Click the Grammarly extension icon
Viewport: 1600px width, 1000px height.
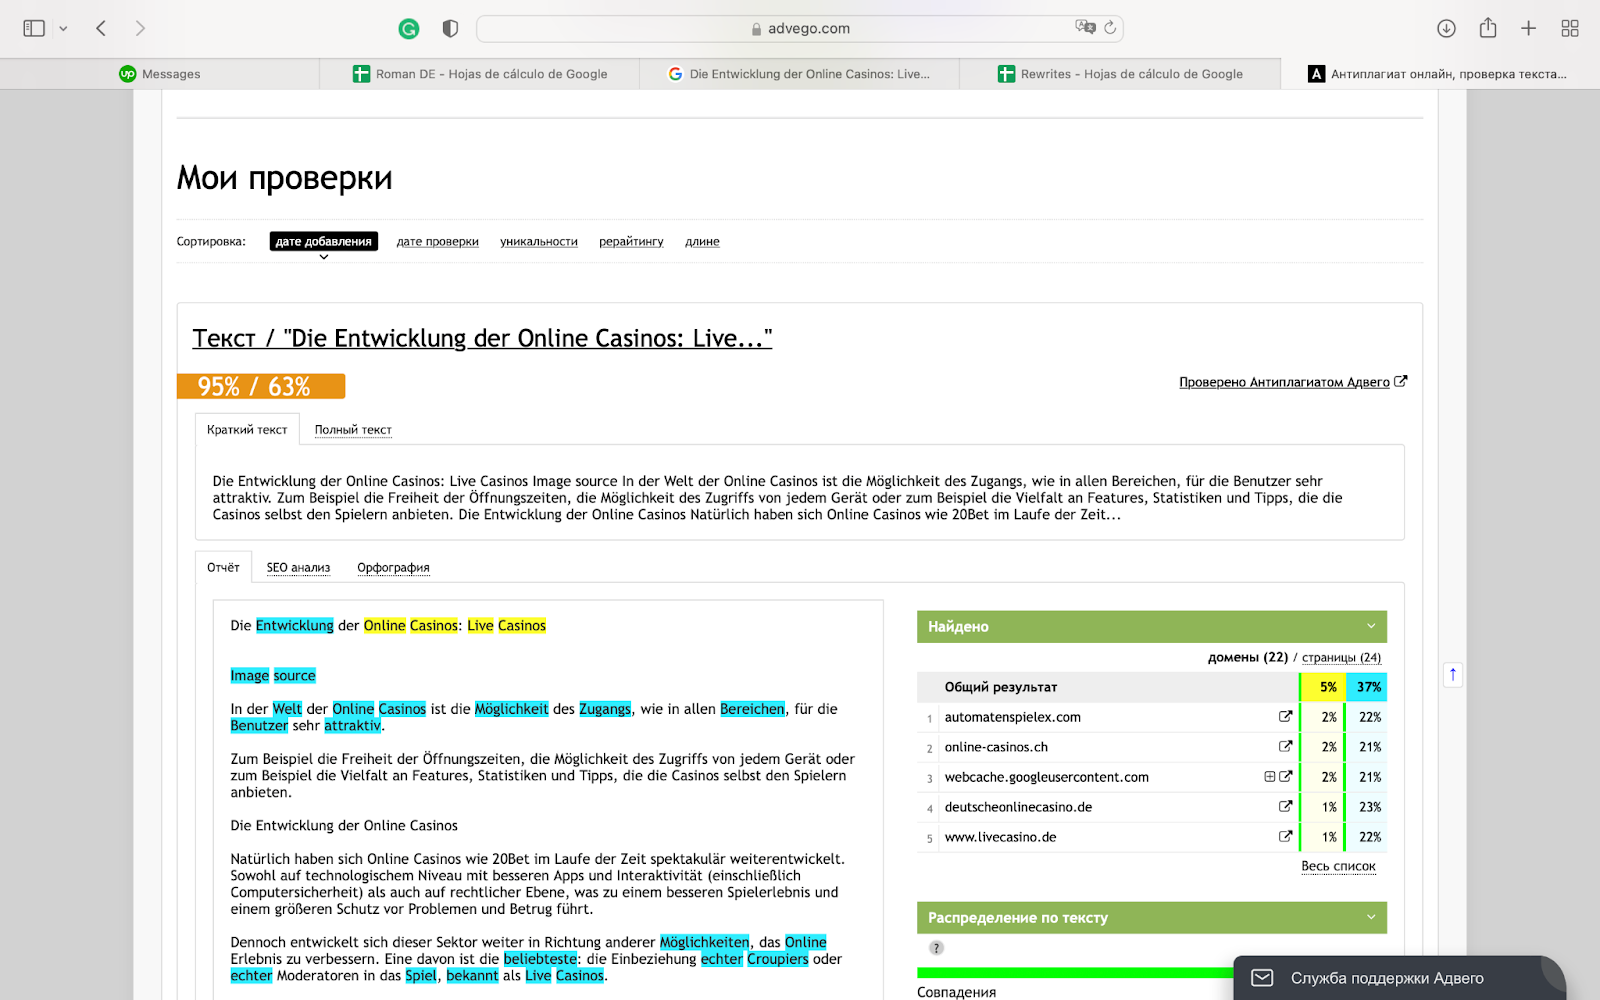point(408,29)
